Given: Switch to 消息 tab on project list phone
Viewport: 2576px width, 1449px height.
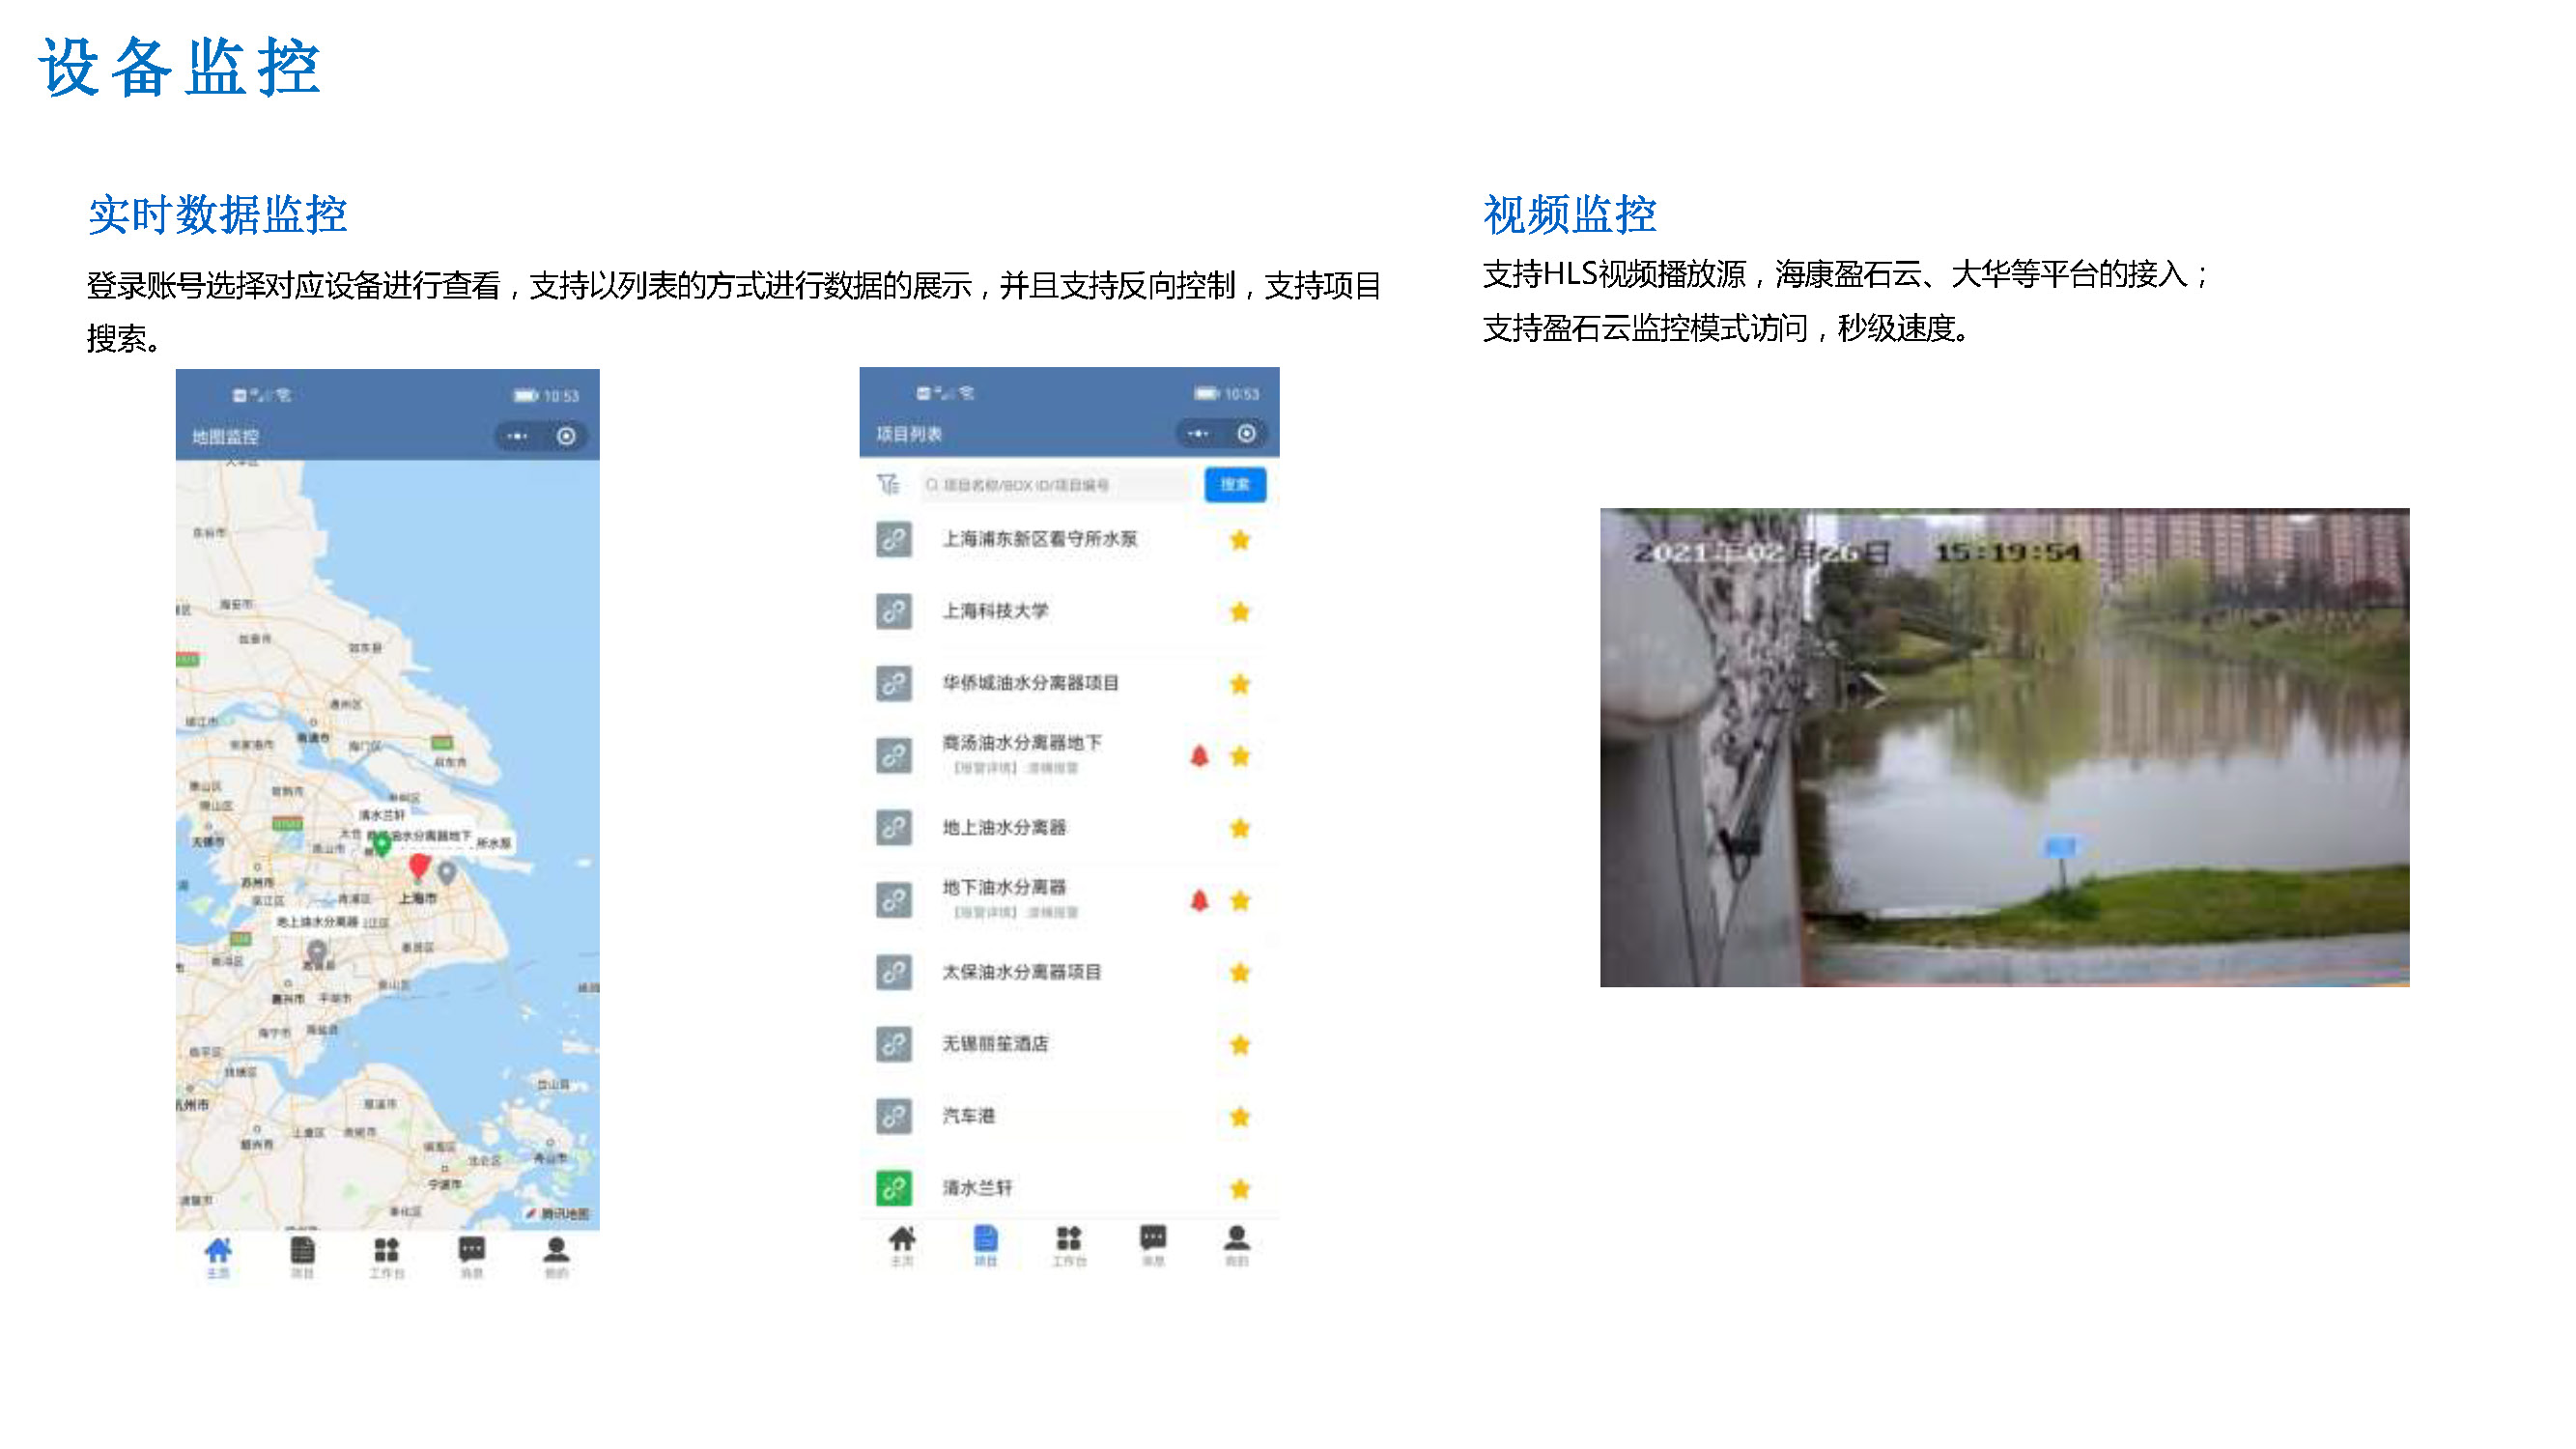Looking at the screenshot, I should [x=1153, y=1246].
